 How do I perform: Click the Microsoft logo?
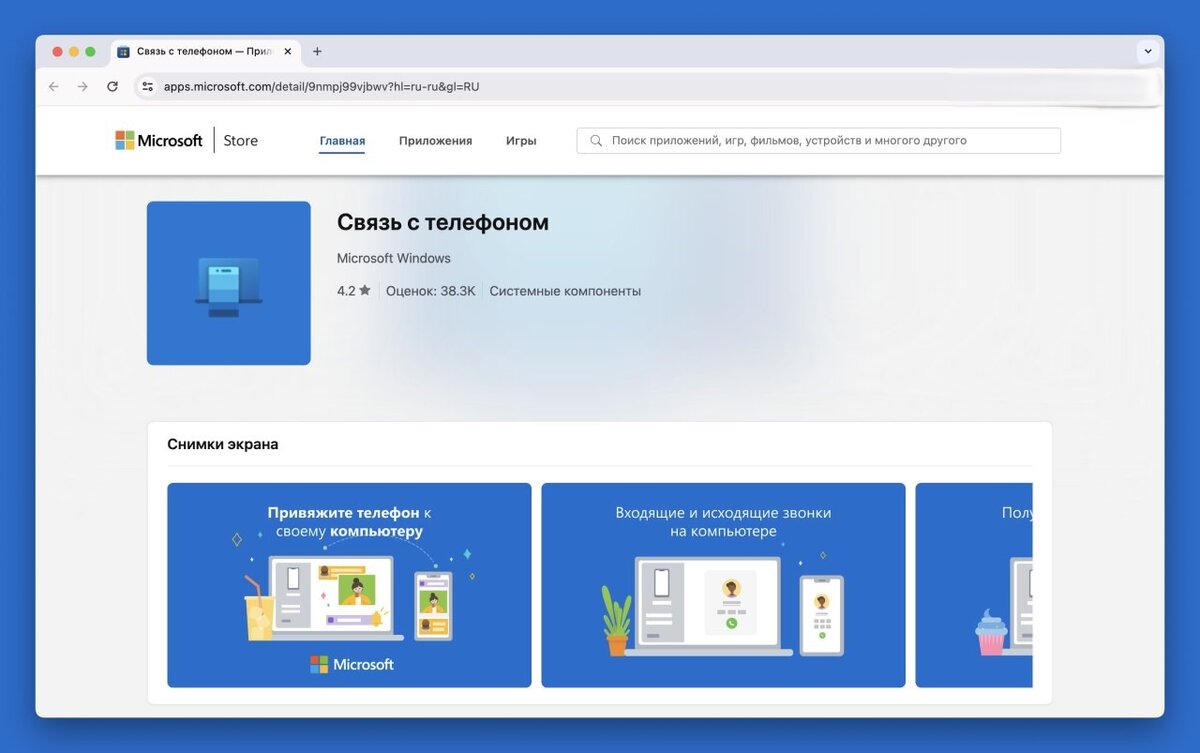(x=159, y=141)
